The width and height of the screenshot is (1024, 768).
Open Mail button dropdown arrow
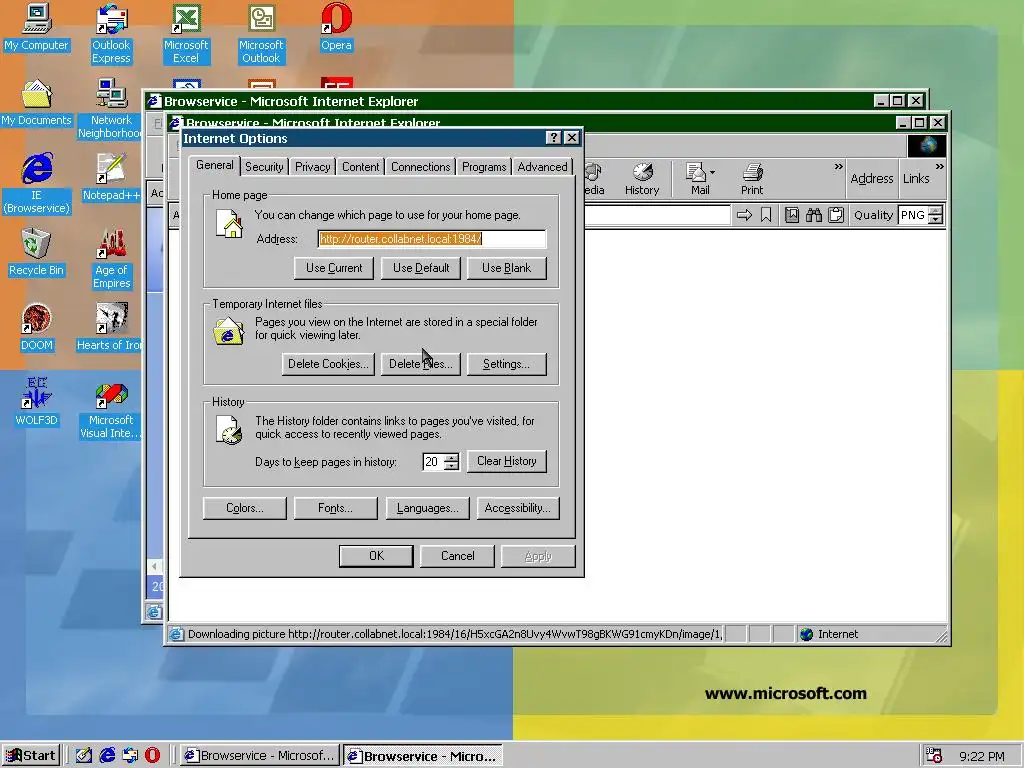712,172
